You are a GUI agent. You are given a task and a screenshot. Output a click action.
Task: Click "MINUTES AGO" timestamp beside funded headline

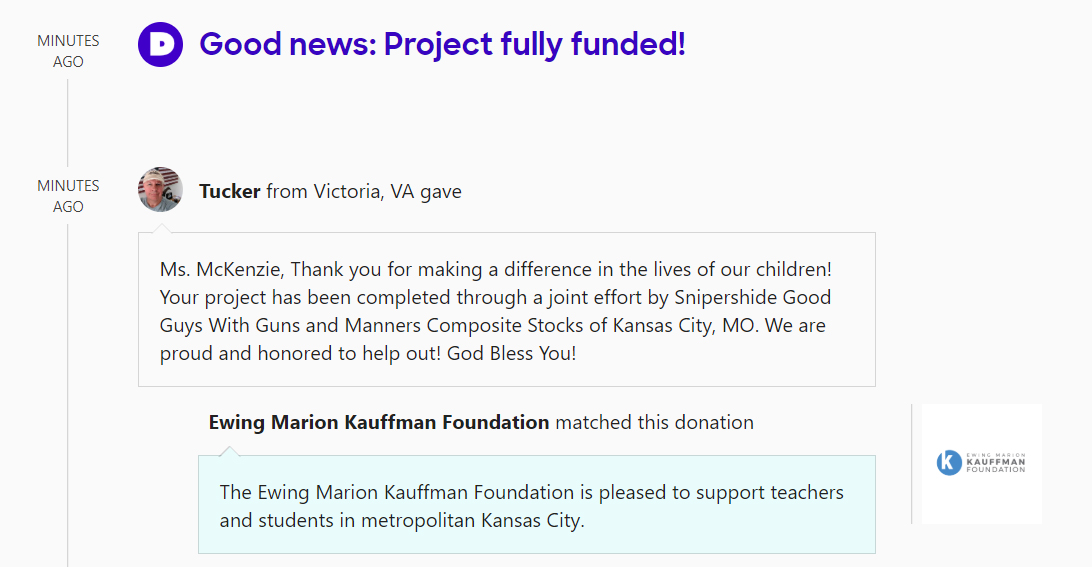pyautogui.click(x=68, y=51)
